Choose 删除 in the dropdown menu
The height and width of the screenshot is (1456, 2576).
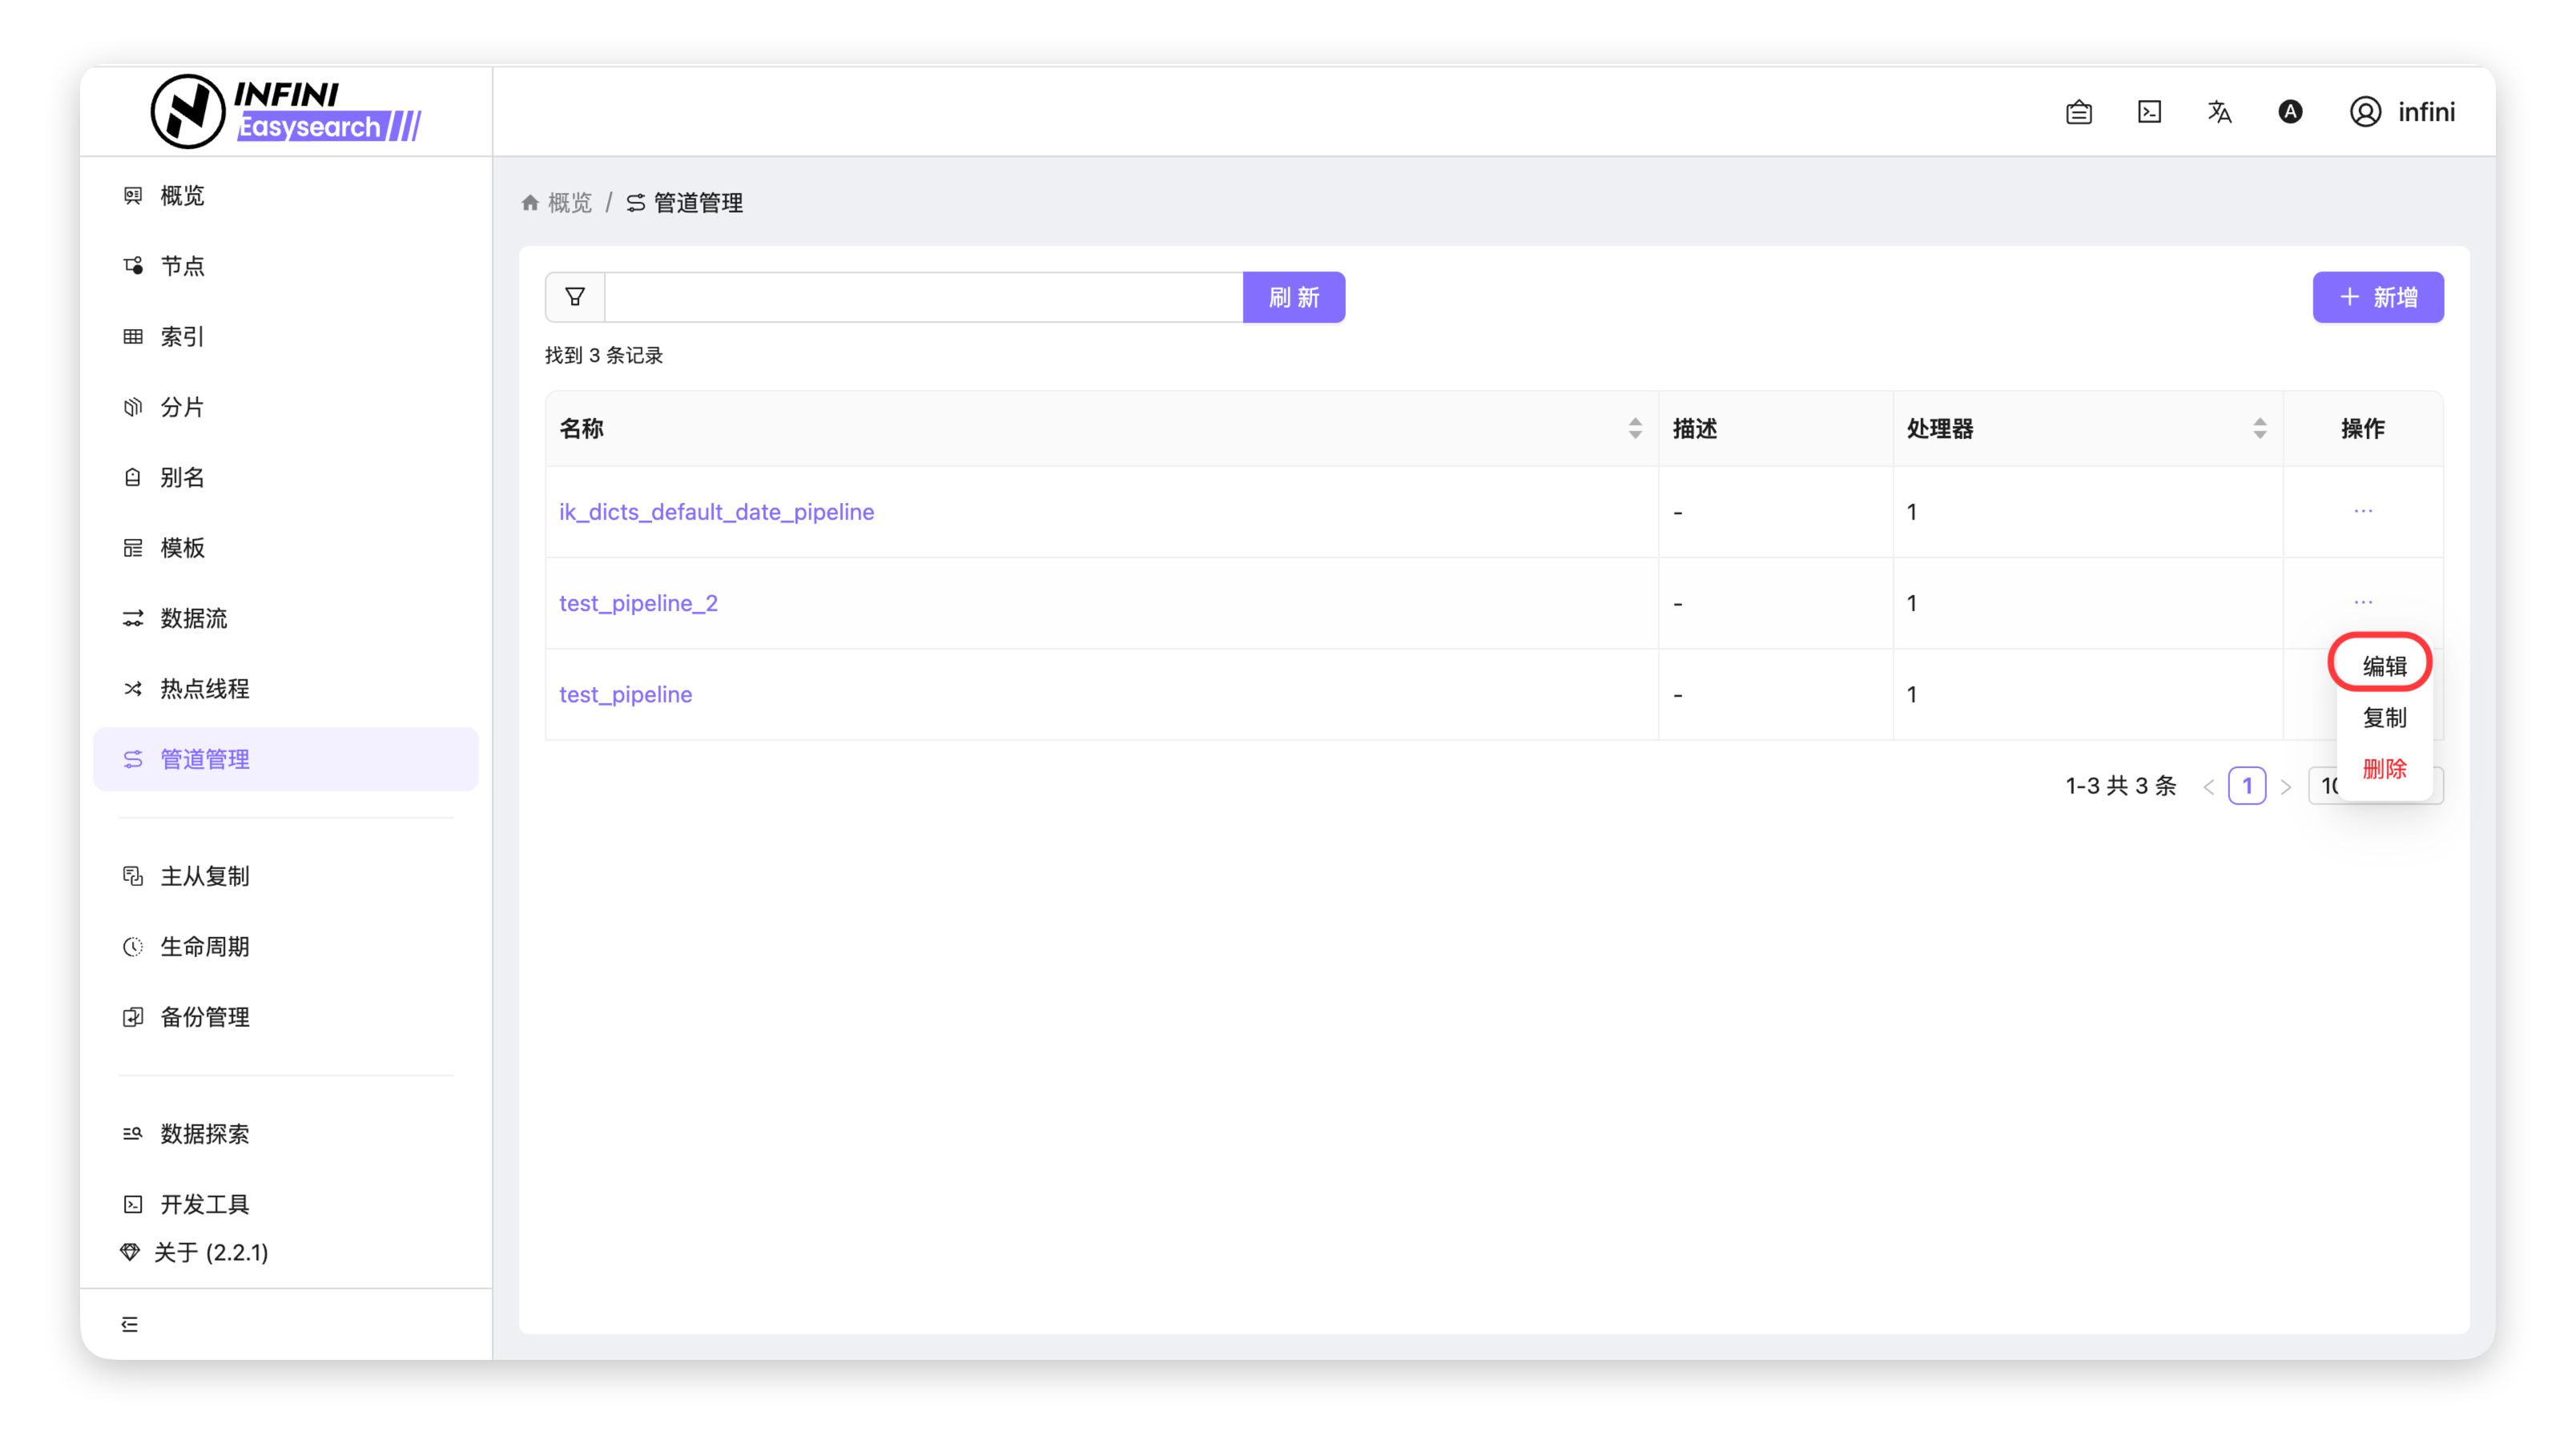pyautogui.click(x=2384, y=769)
